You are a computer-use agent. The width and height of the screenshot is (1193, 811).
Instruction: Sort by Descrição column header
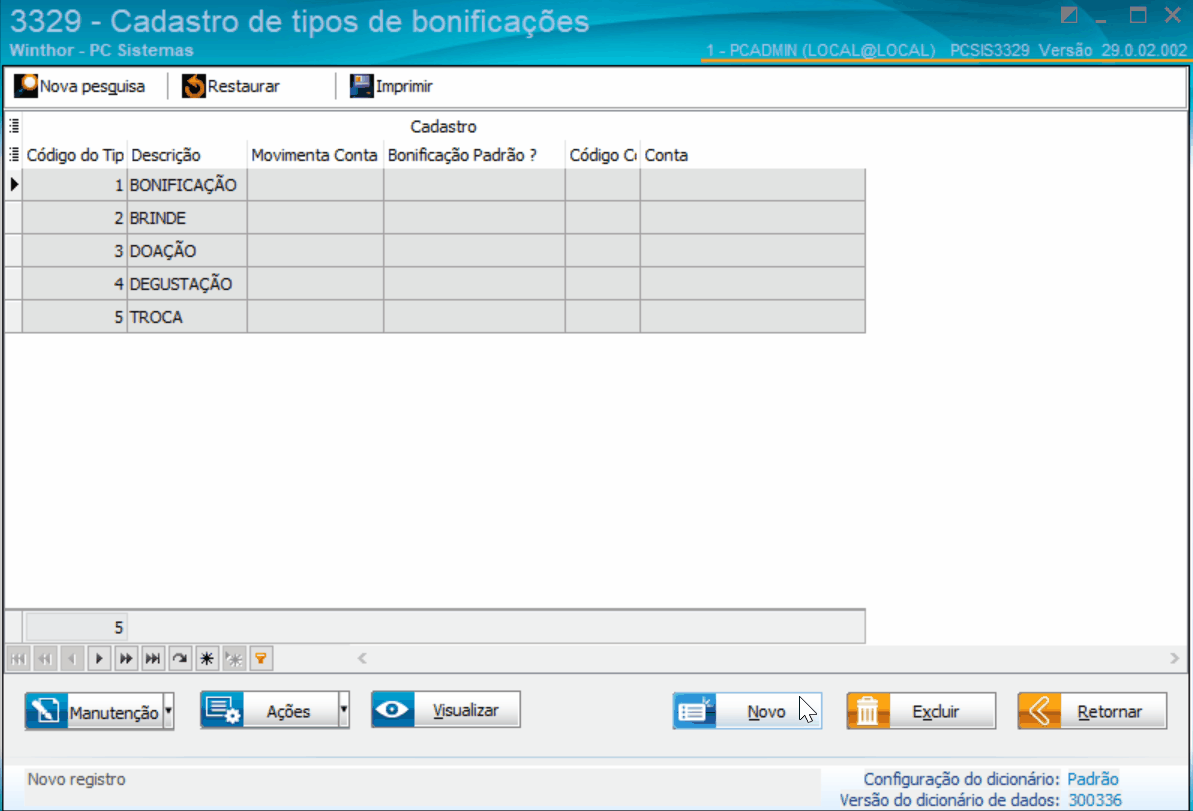pyautogui.click(x=187, y=155)
